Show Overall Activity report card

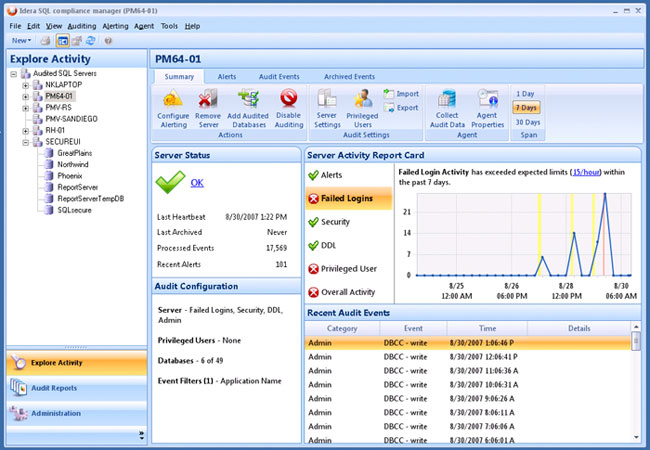click(349, 293)
